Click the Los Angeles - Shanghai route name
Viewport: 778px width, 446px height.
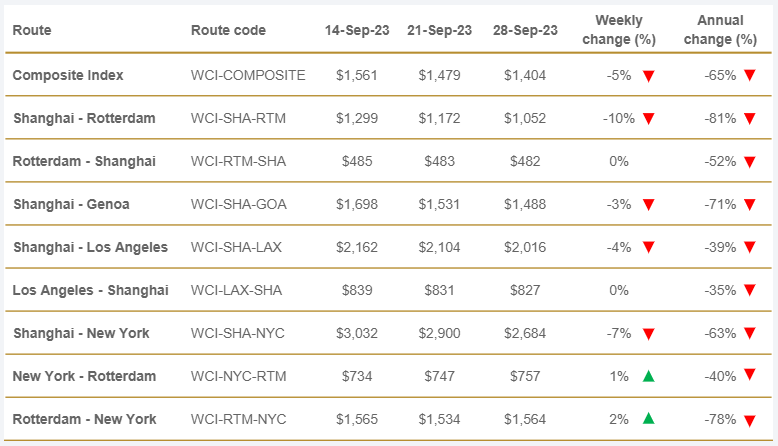[90, 290]
